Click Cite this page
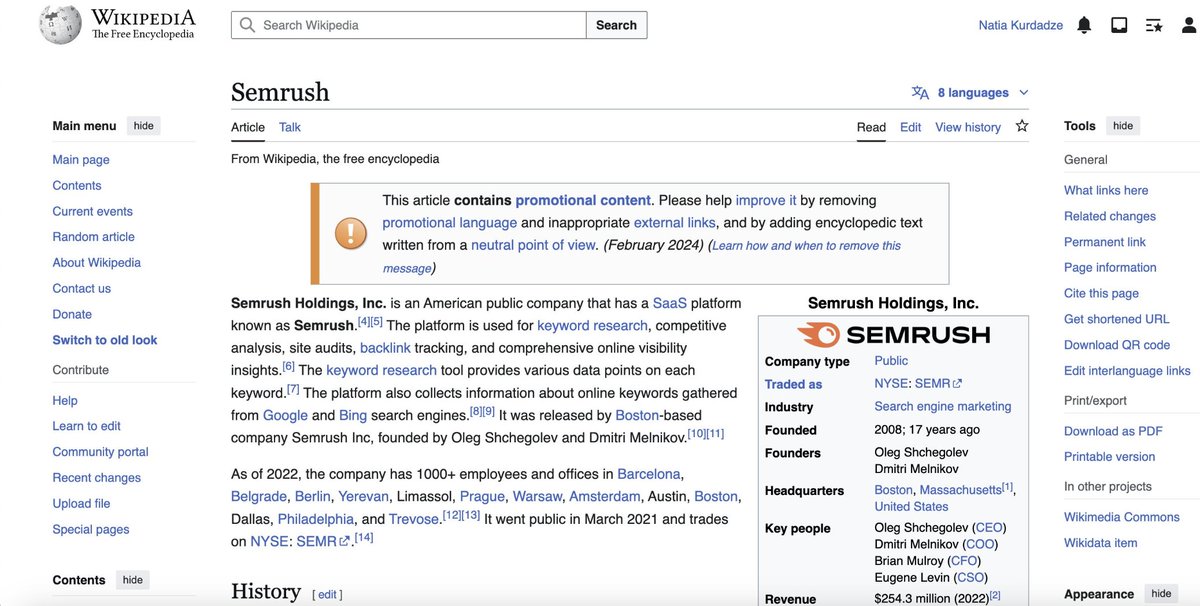This screenshot has height=606, width=1200. tap(1101, 294)
